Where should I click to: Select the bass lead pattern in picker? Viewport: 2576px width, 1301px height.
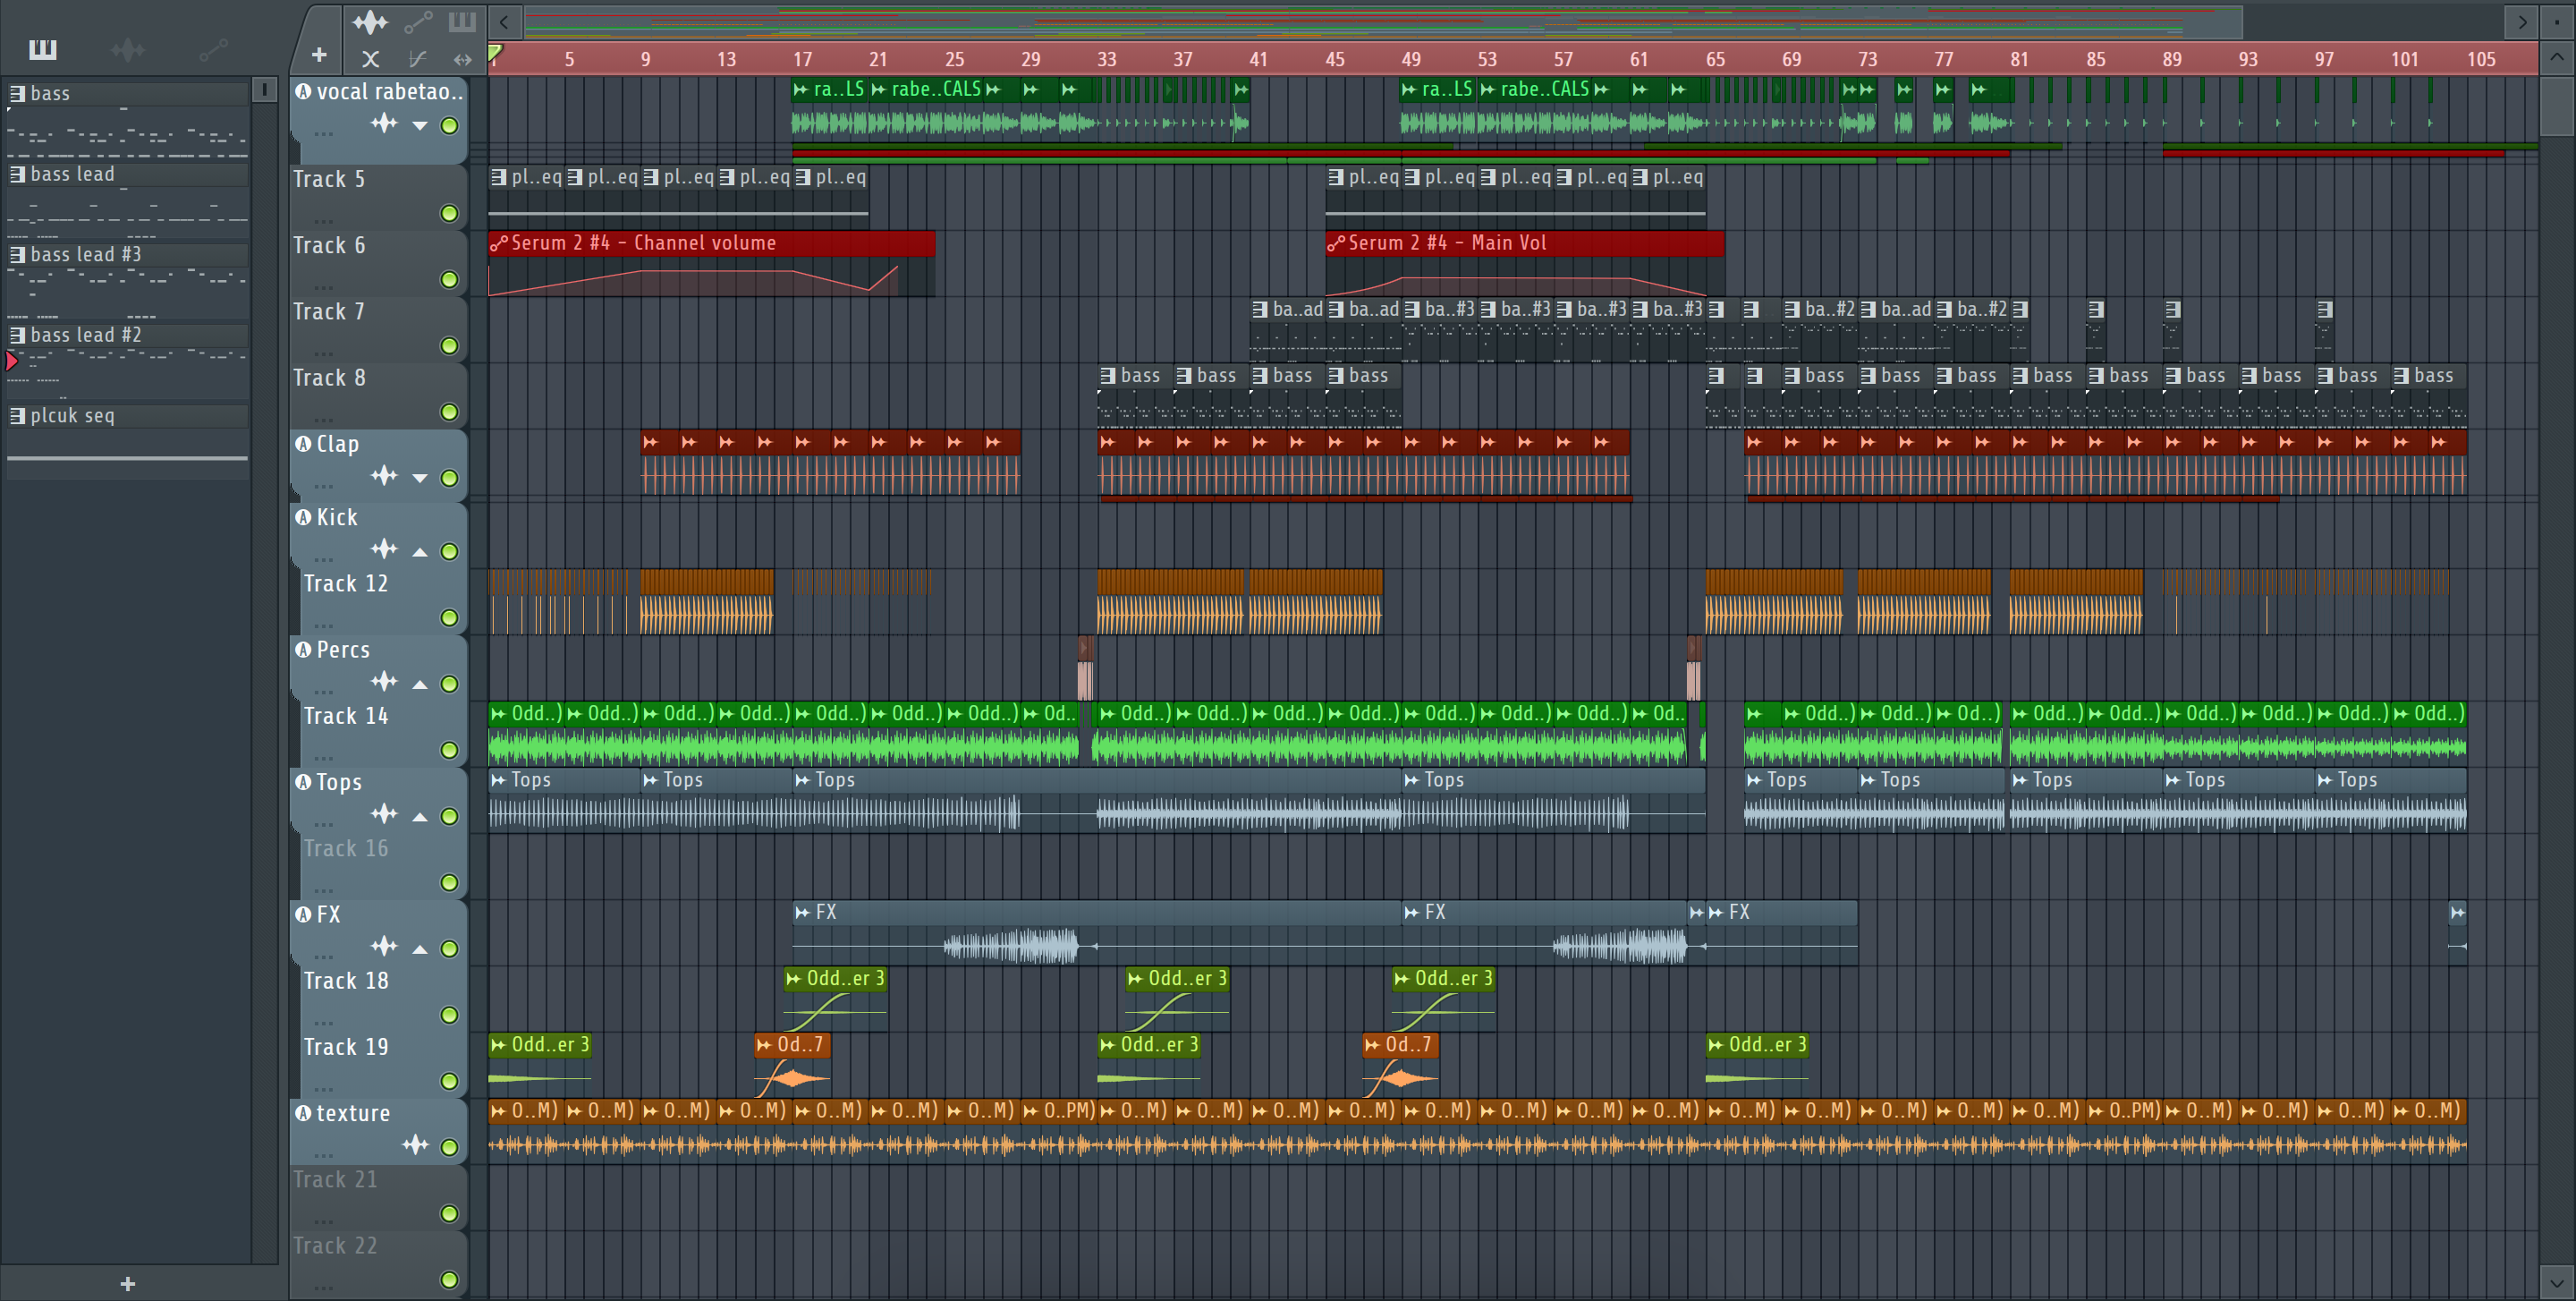click(x=127, y=200)
